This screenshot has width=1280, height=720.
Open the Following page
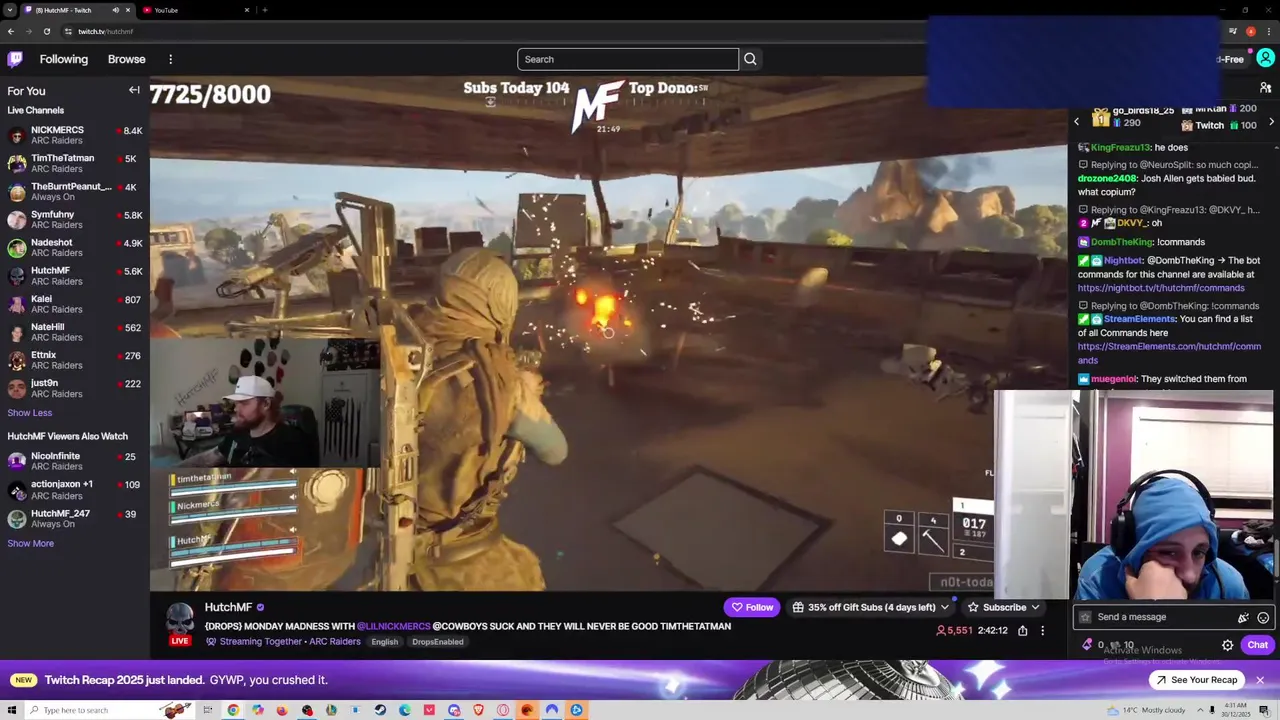(x=64, y=59)
